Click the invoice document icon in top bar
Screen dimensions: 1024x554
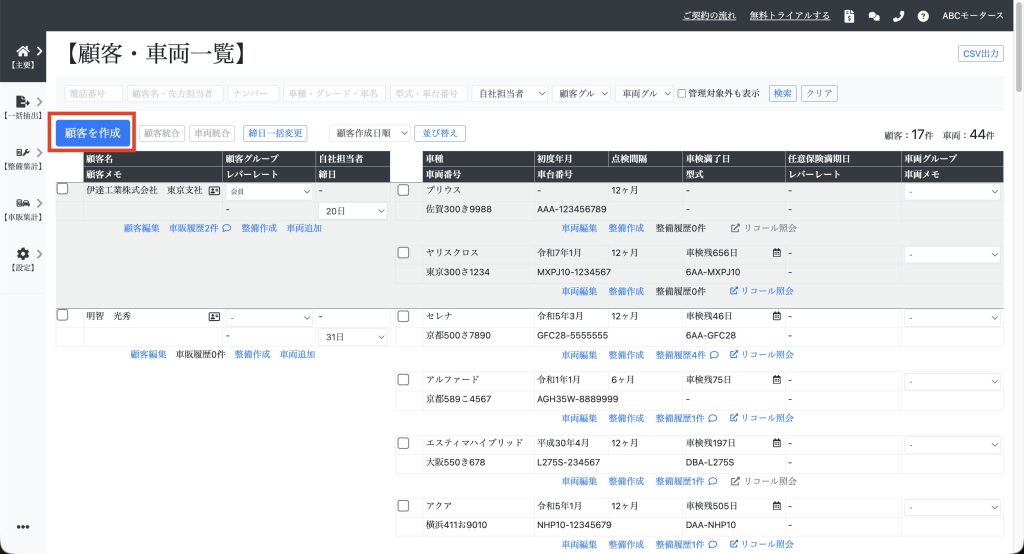coord(849,16)
